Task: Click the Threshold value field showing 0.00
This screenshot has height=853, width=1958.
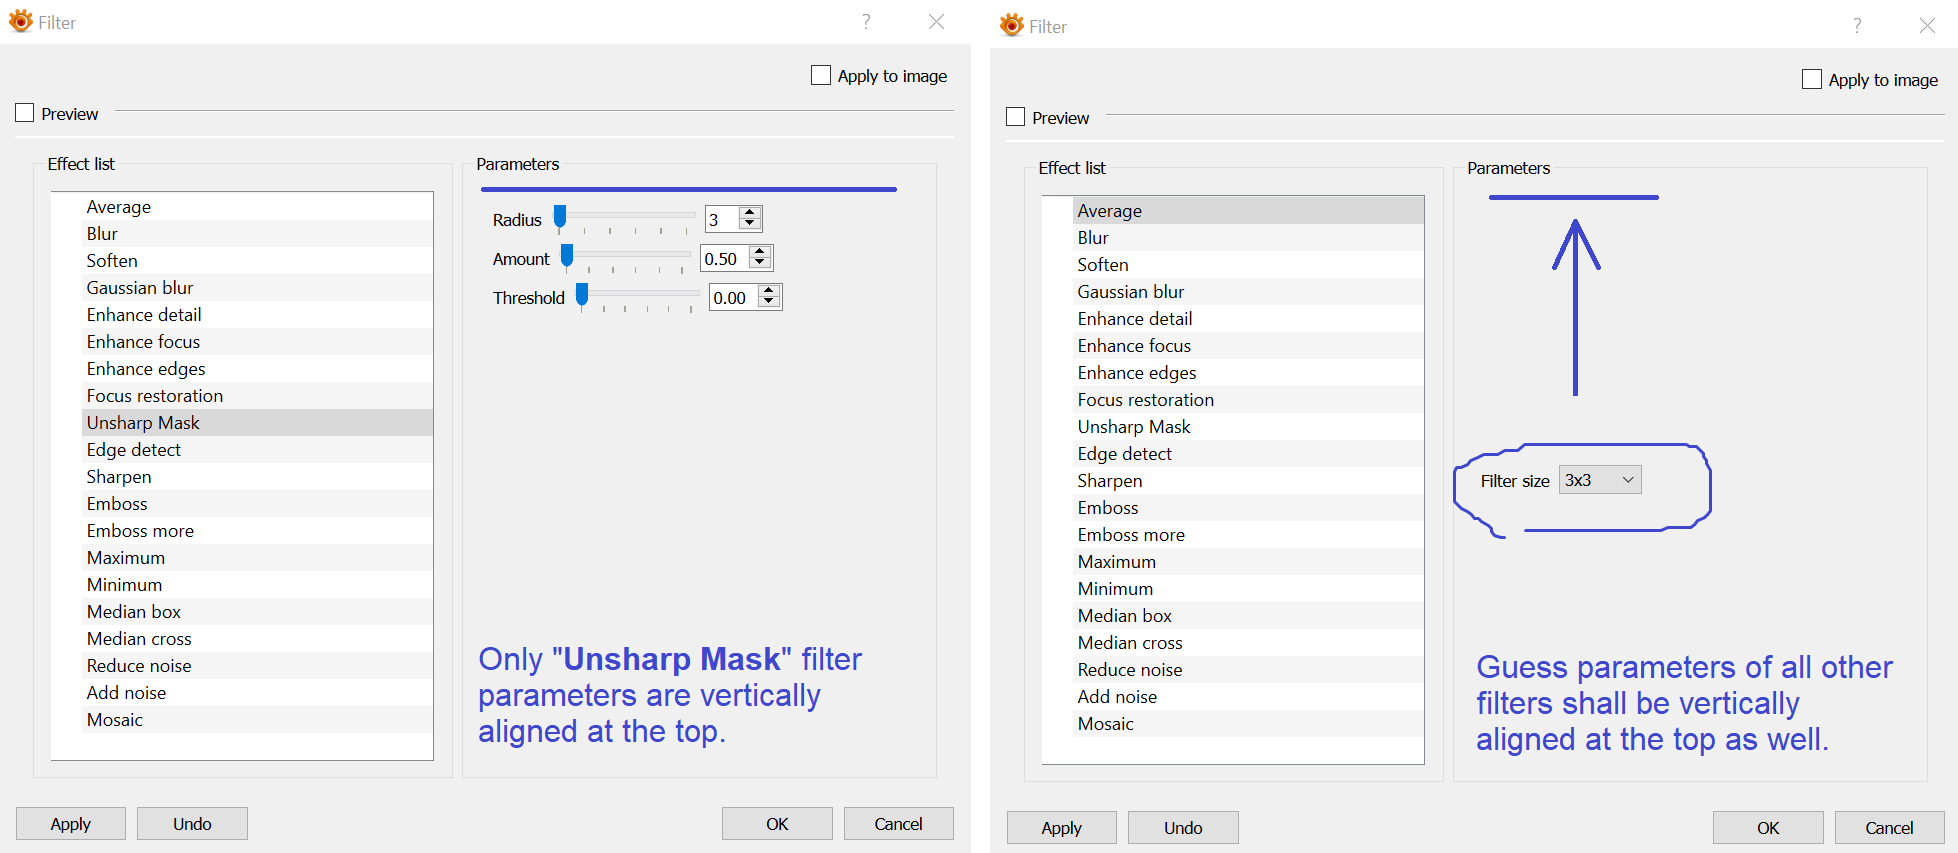Action: coord(734,297)
